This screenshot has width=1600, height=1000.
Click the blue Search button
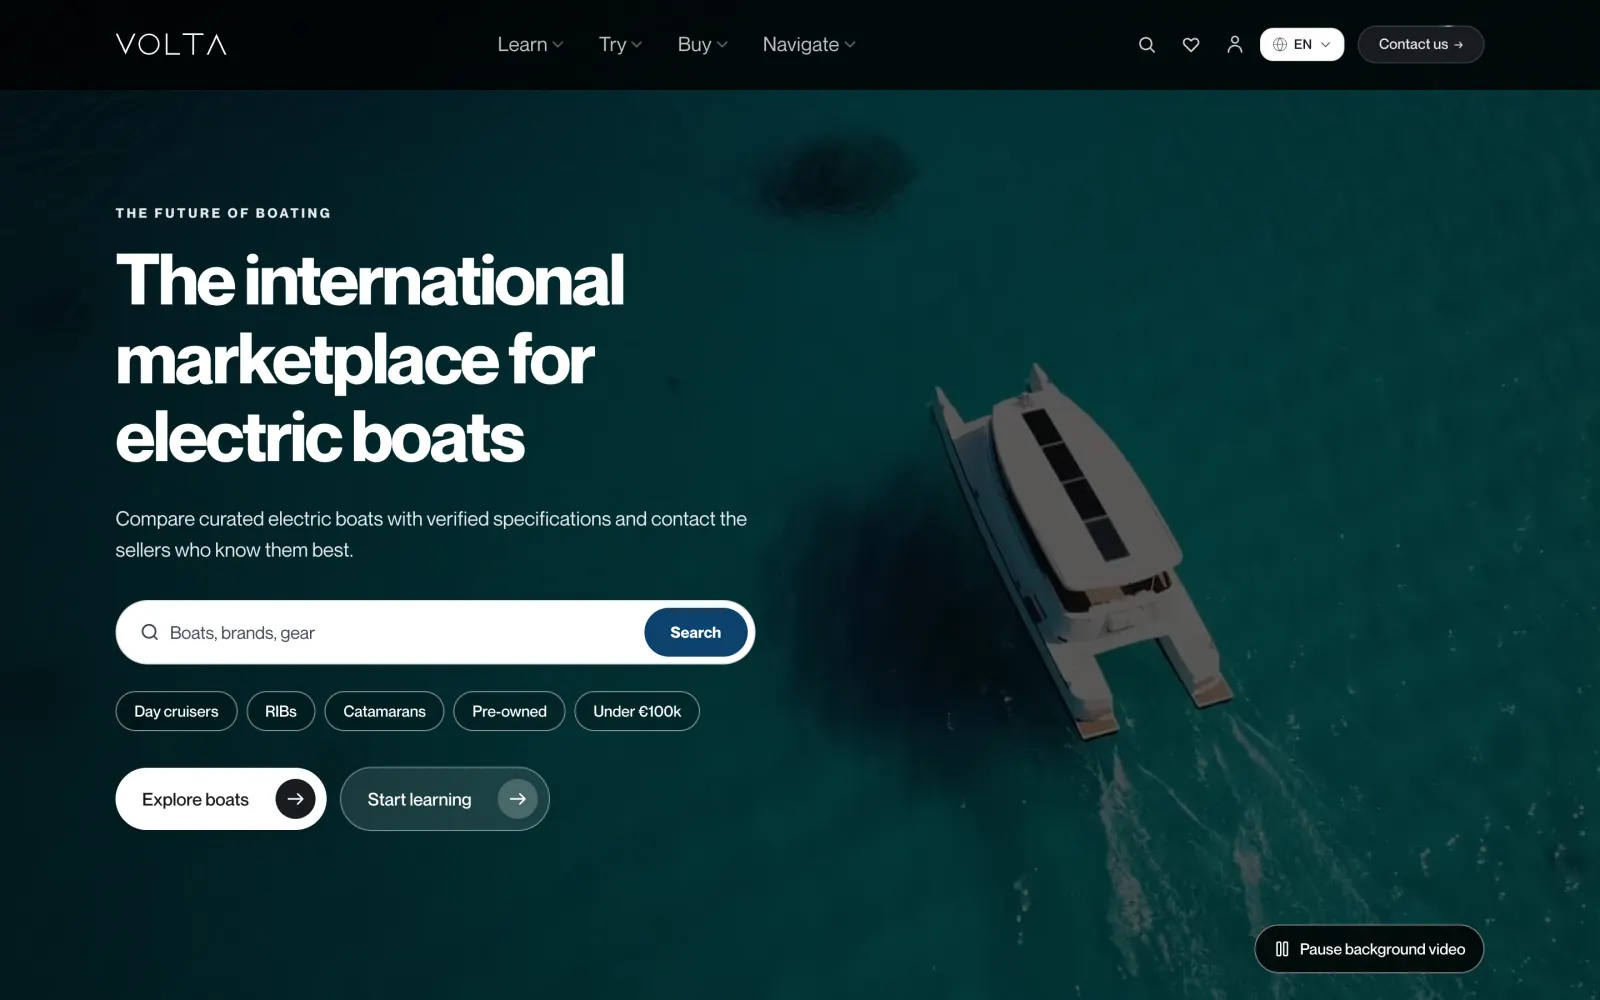(696, 632)
